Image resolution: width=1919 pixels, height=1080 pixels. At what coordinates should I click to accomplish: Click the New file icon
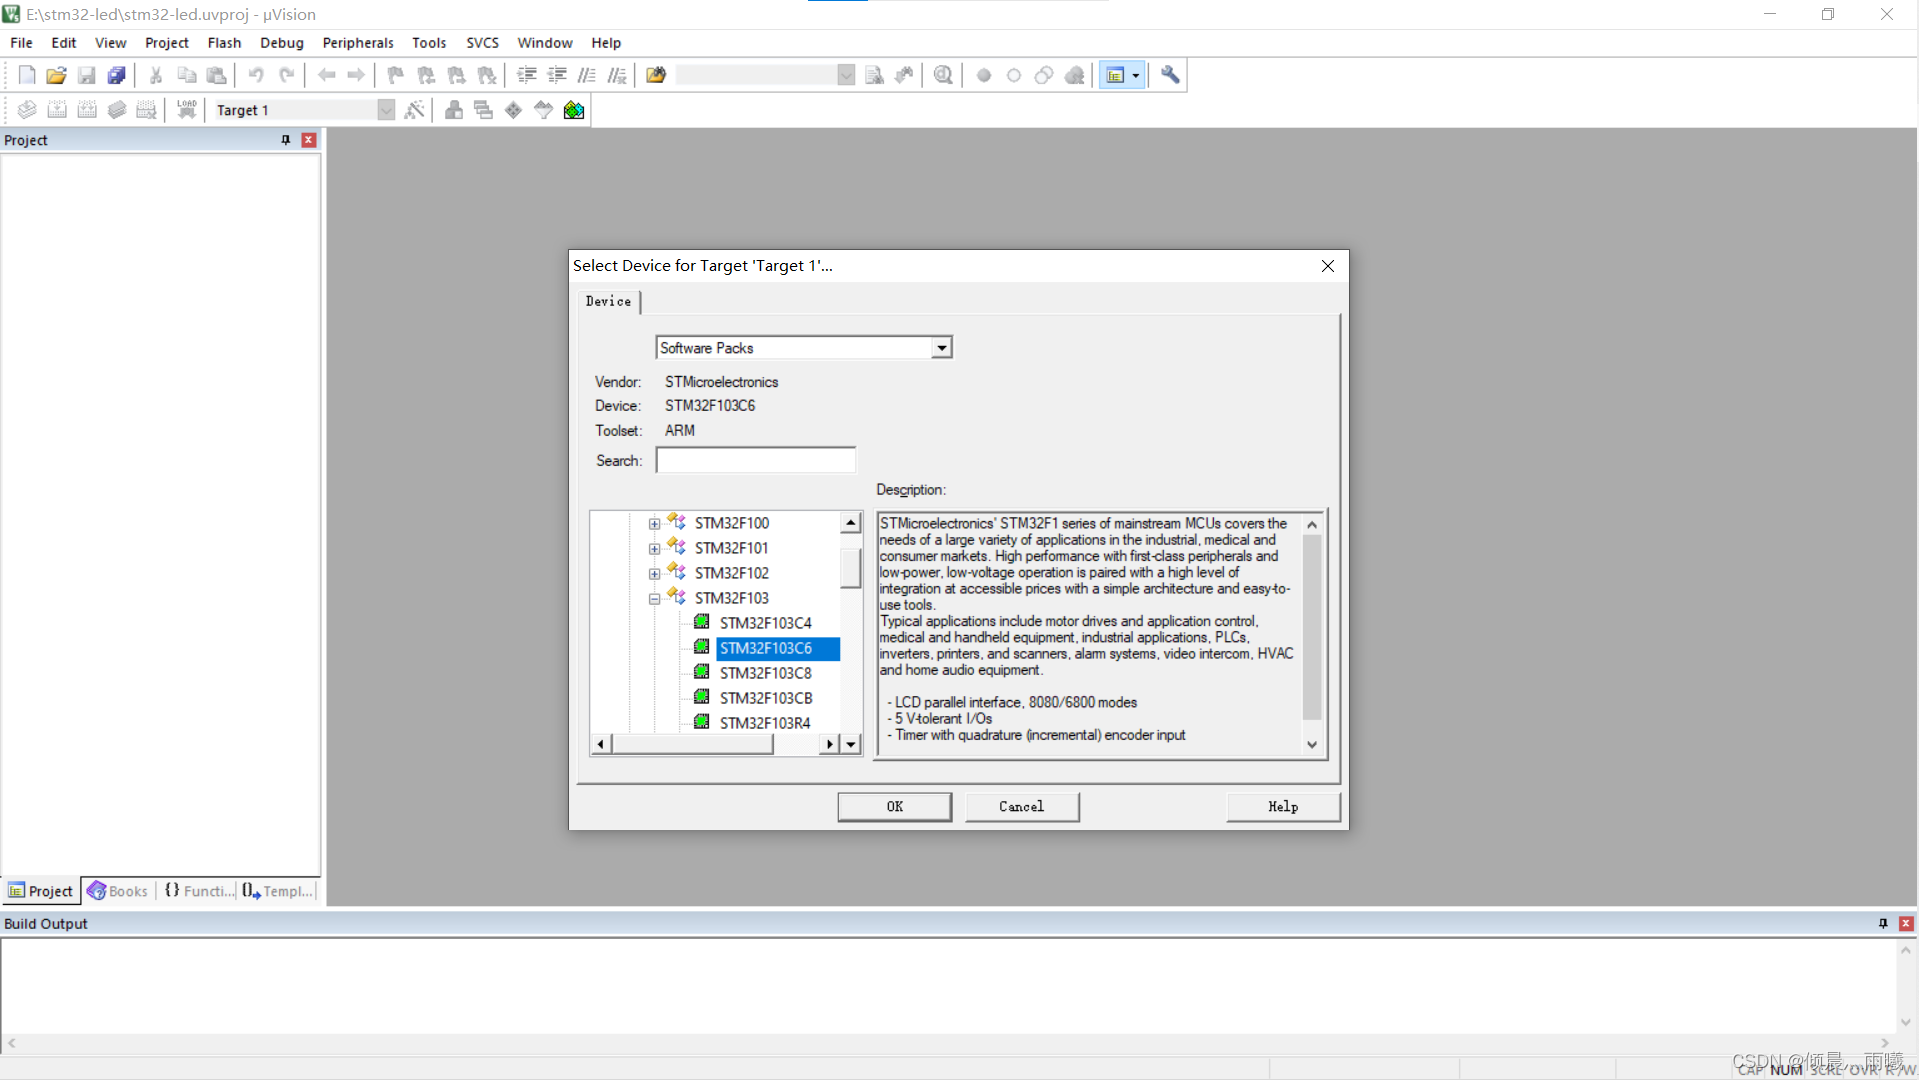(x=27, y=75)
